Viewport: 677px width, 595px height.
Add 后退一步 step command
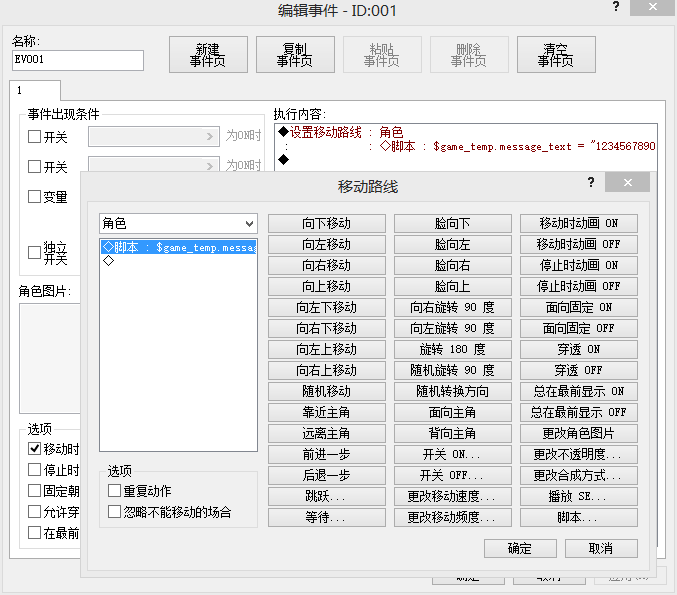[x=326, y=475]
